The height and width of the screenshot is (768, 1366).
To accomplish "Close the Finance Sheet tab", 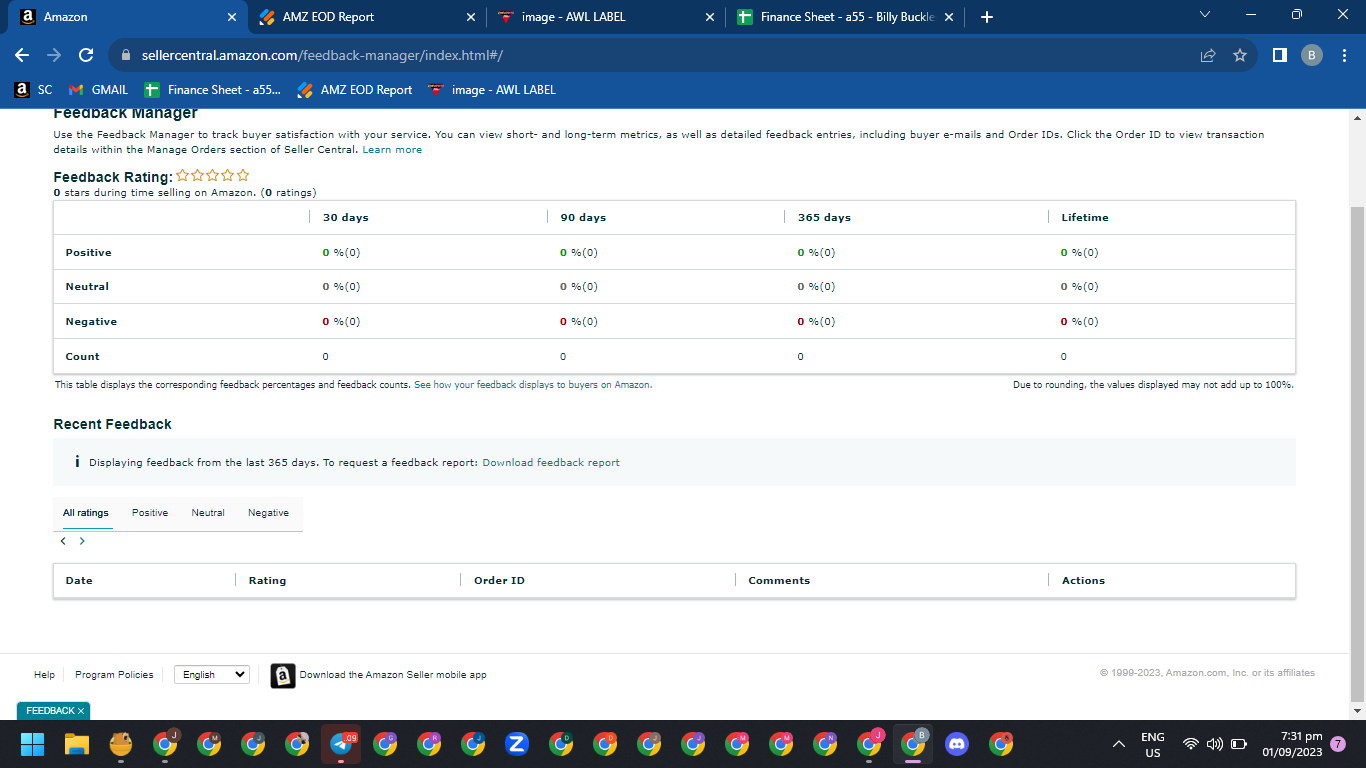I will [x=949, y=17].
